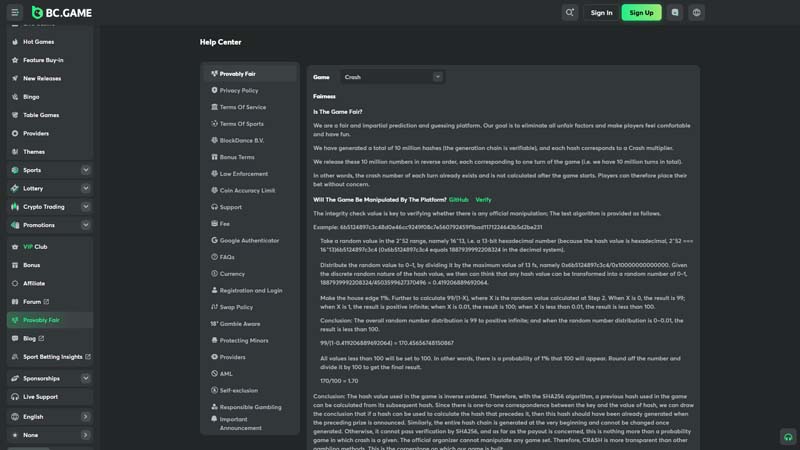Open the green headset support button
The image size is (800, 450).
[x=788, y=437]
